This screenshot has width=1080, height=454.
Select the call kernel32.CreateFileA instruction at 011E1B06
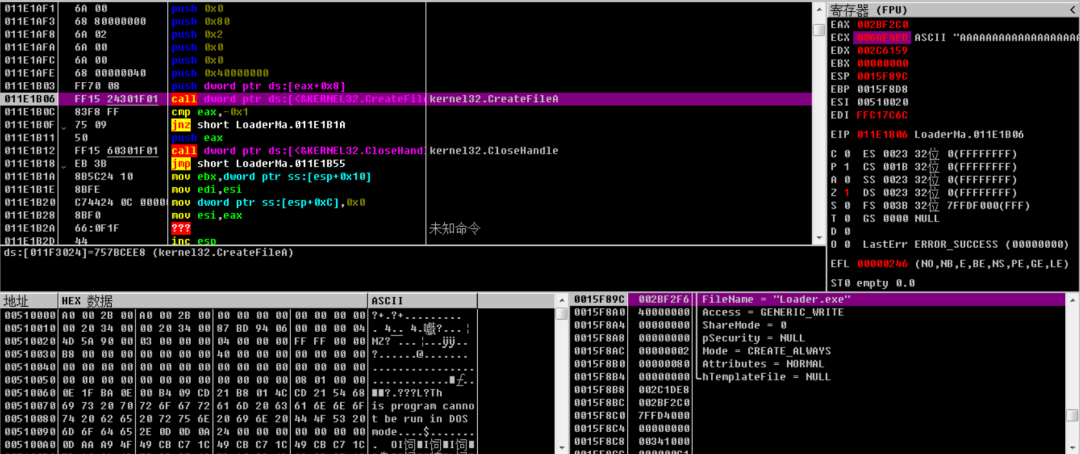click(x=406, y=99)
